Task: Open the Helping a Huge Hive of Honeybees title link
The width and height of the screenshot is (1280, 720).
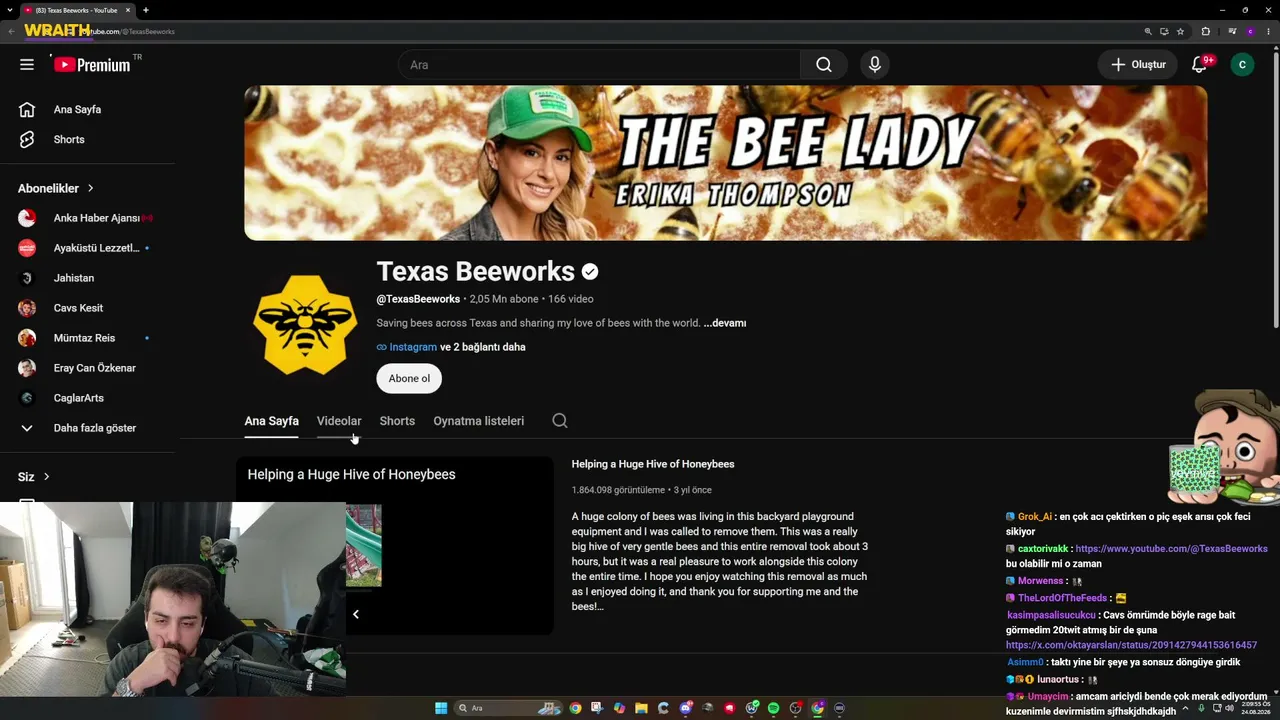Action: [x=653, y=464]
